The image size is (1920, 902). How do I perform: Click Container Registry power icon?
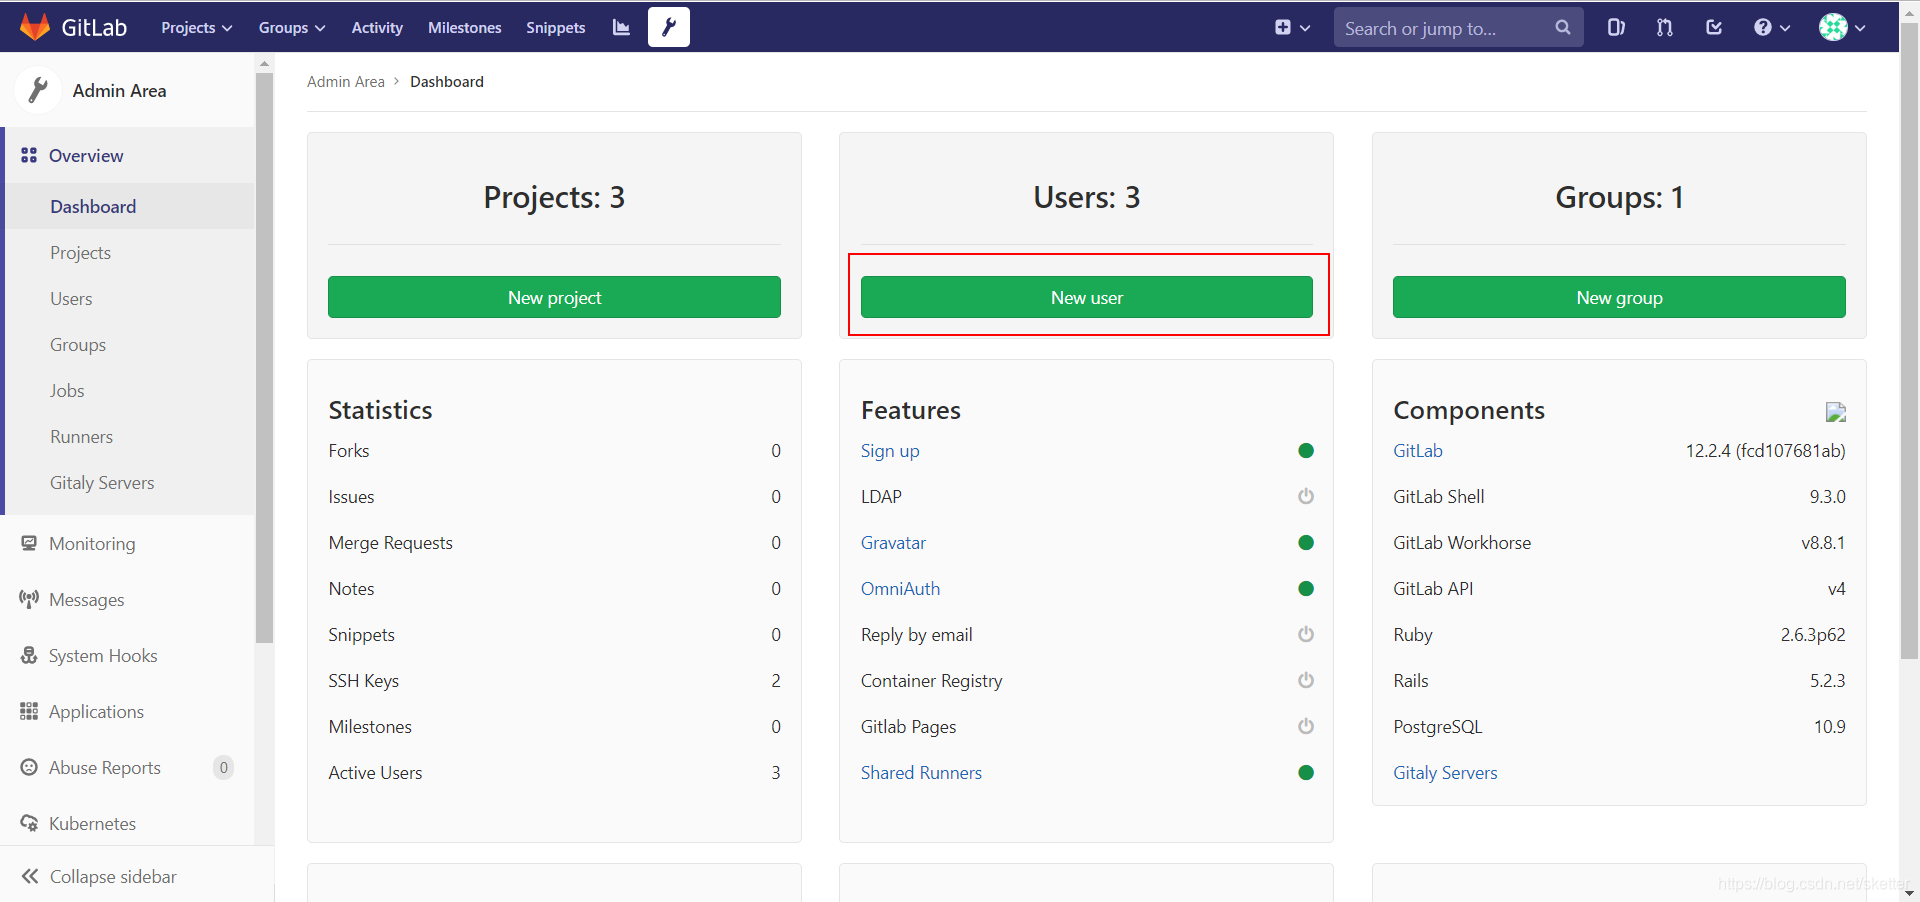1306,680
